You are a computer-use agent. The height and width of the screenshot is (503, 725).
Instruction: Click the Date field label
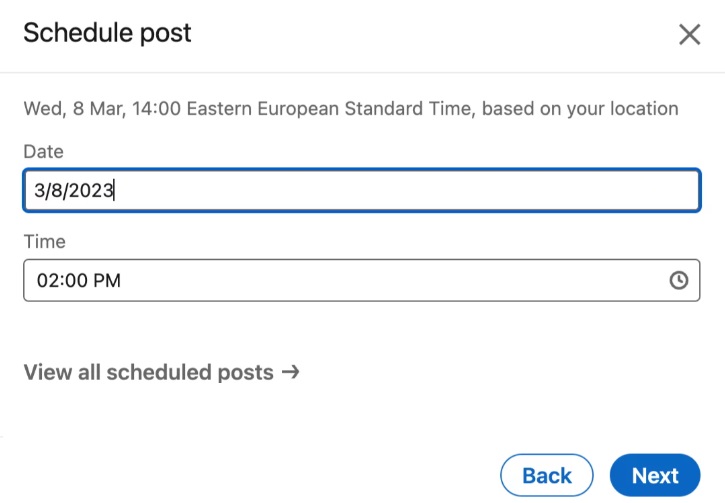[43, 152]
